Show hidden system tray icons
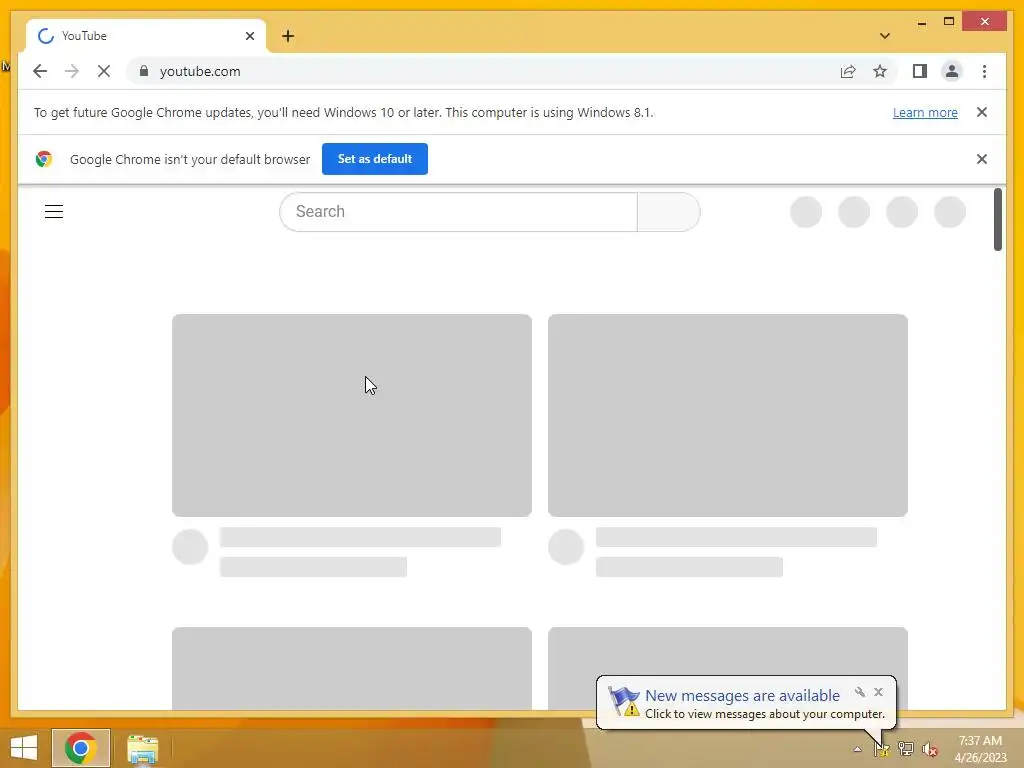The height and width of the screenshot is (768, 1024). click(857, 749)
